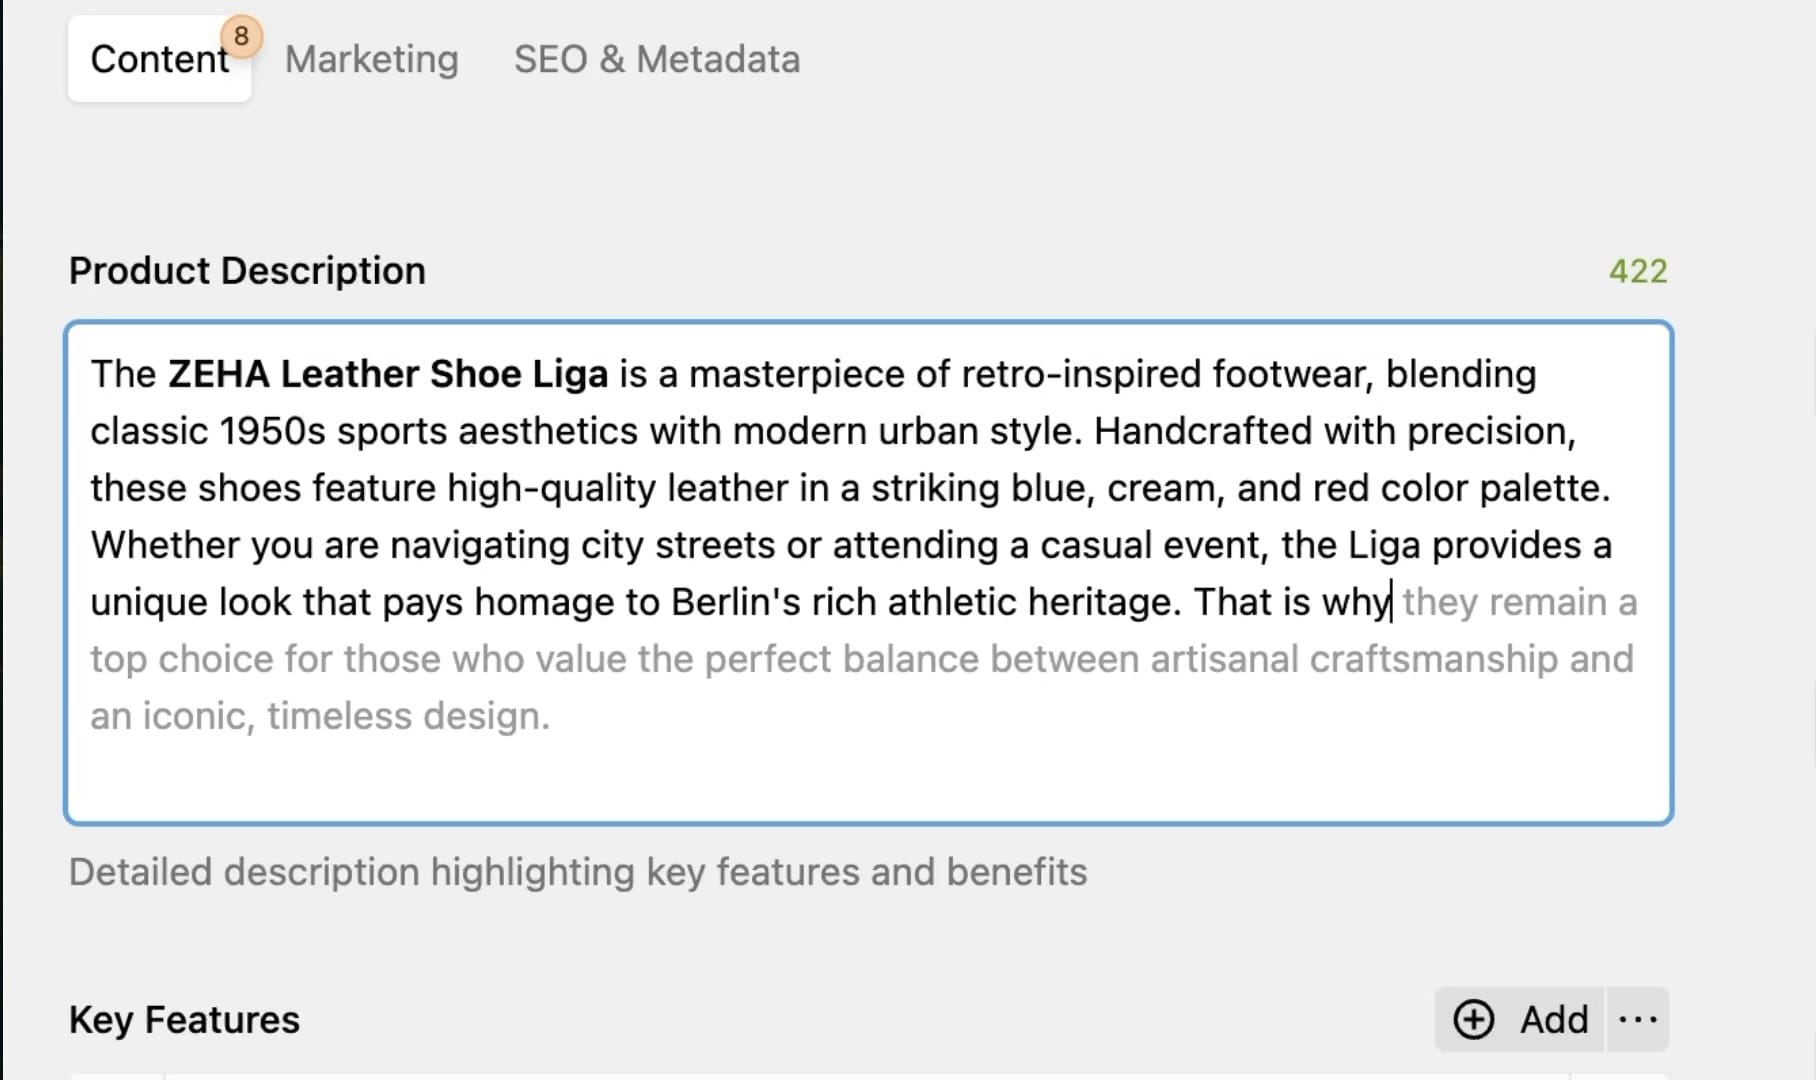
Task: Select the Content tab
Action: (158, 59)
